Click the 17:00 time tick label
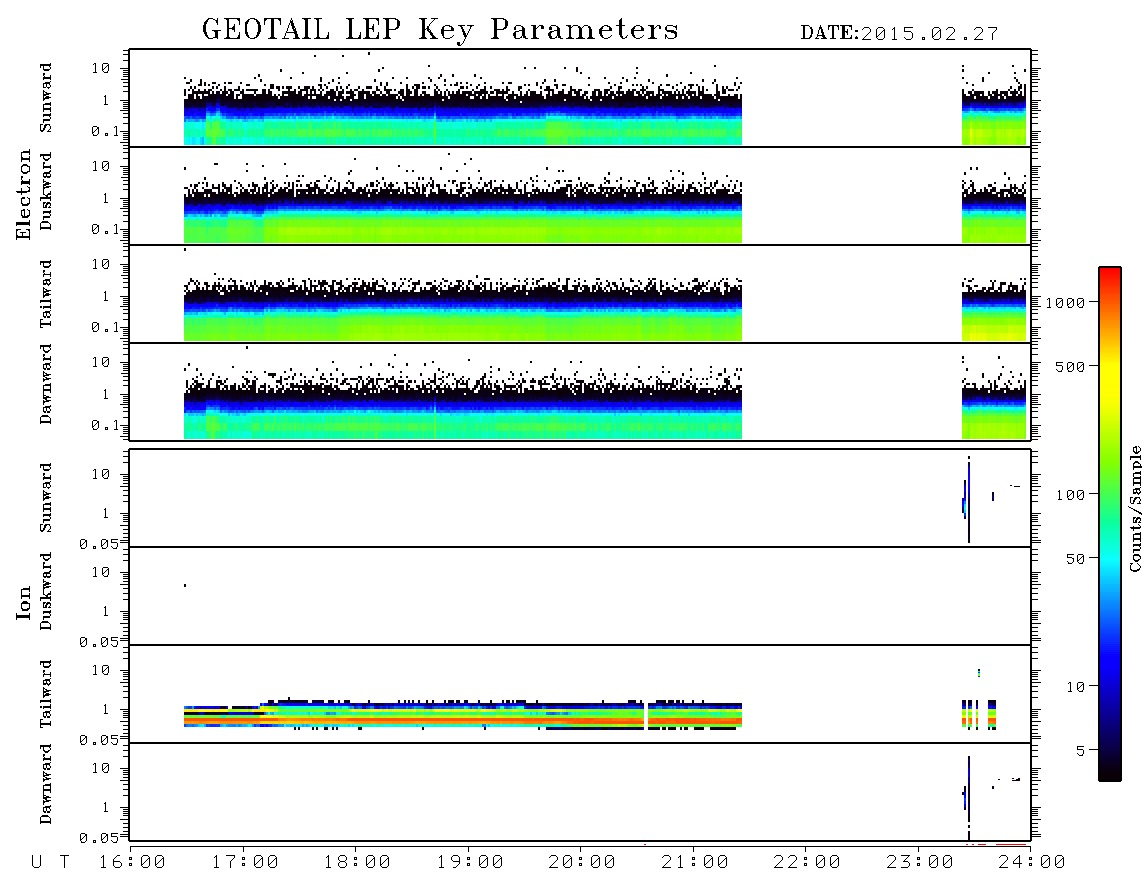1142x880 pixels. coord(245,863)
